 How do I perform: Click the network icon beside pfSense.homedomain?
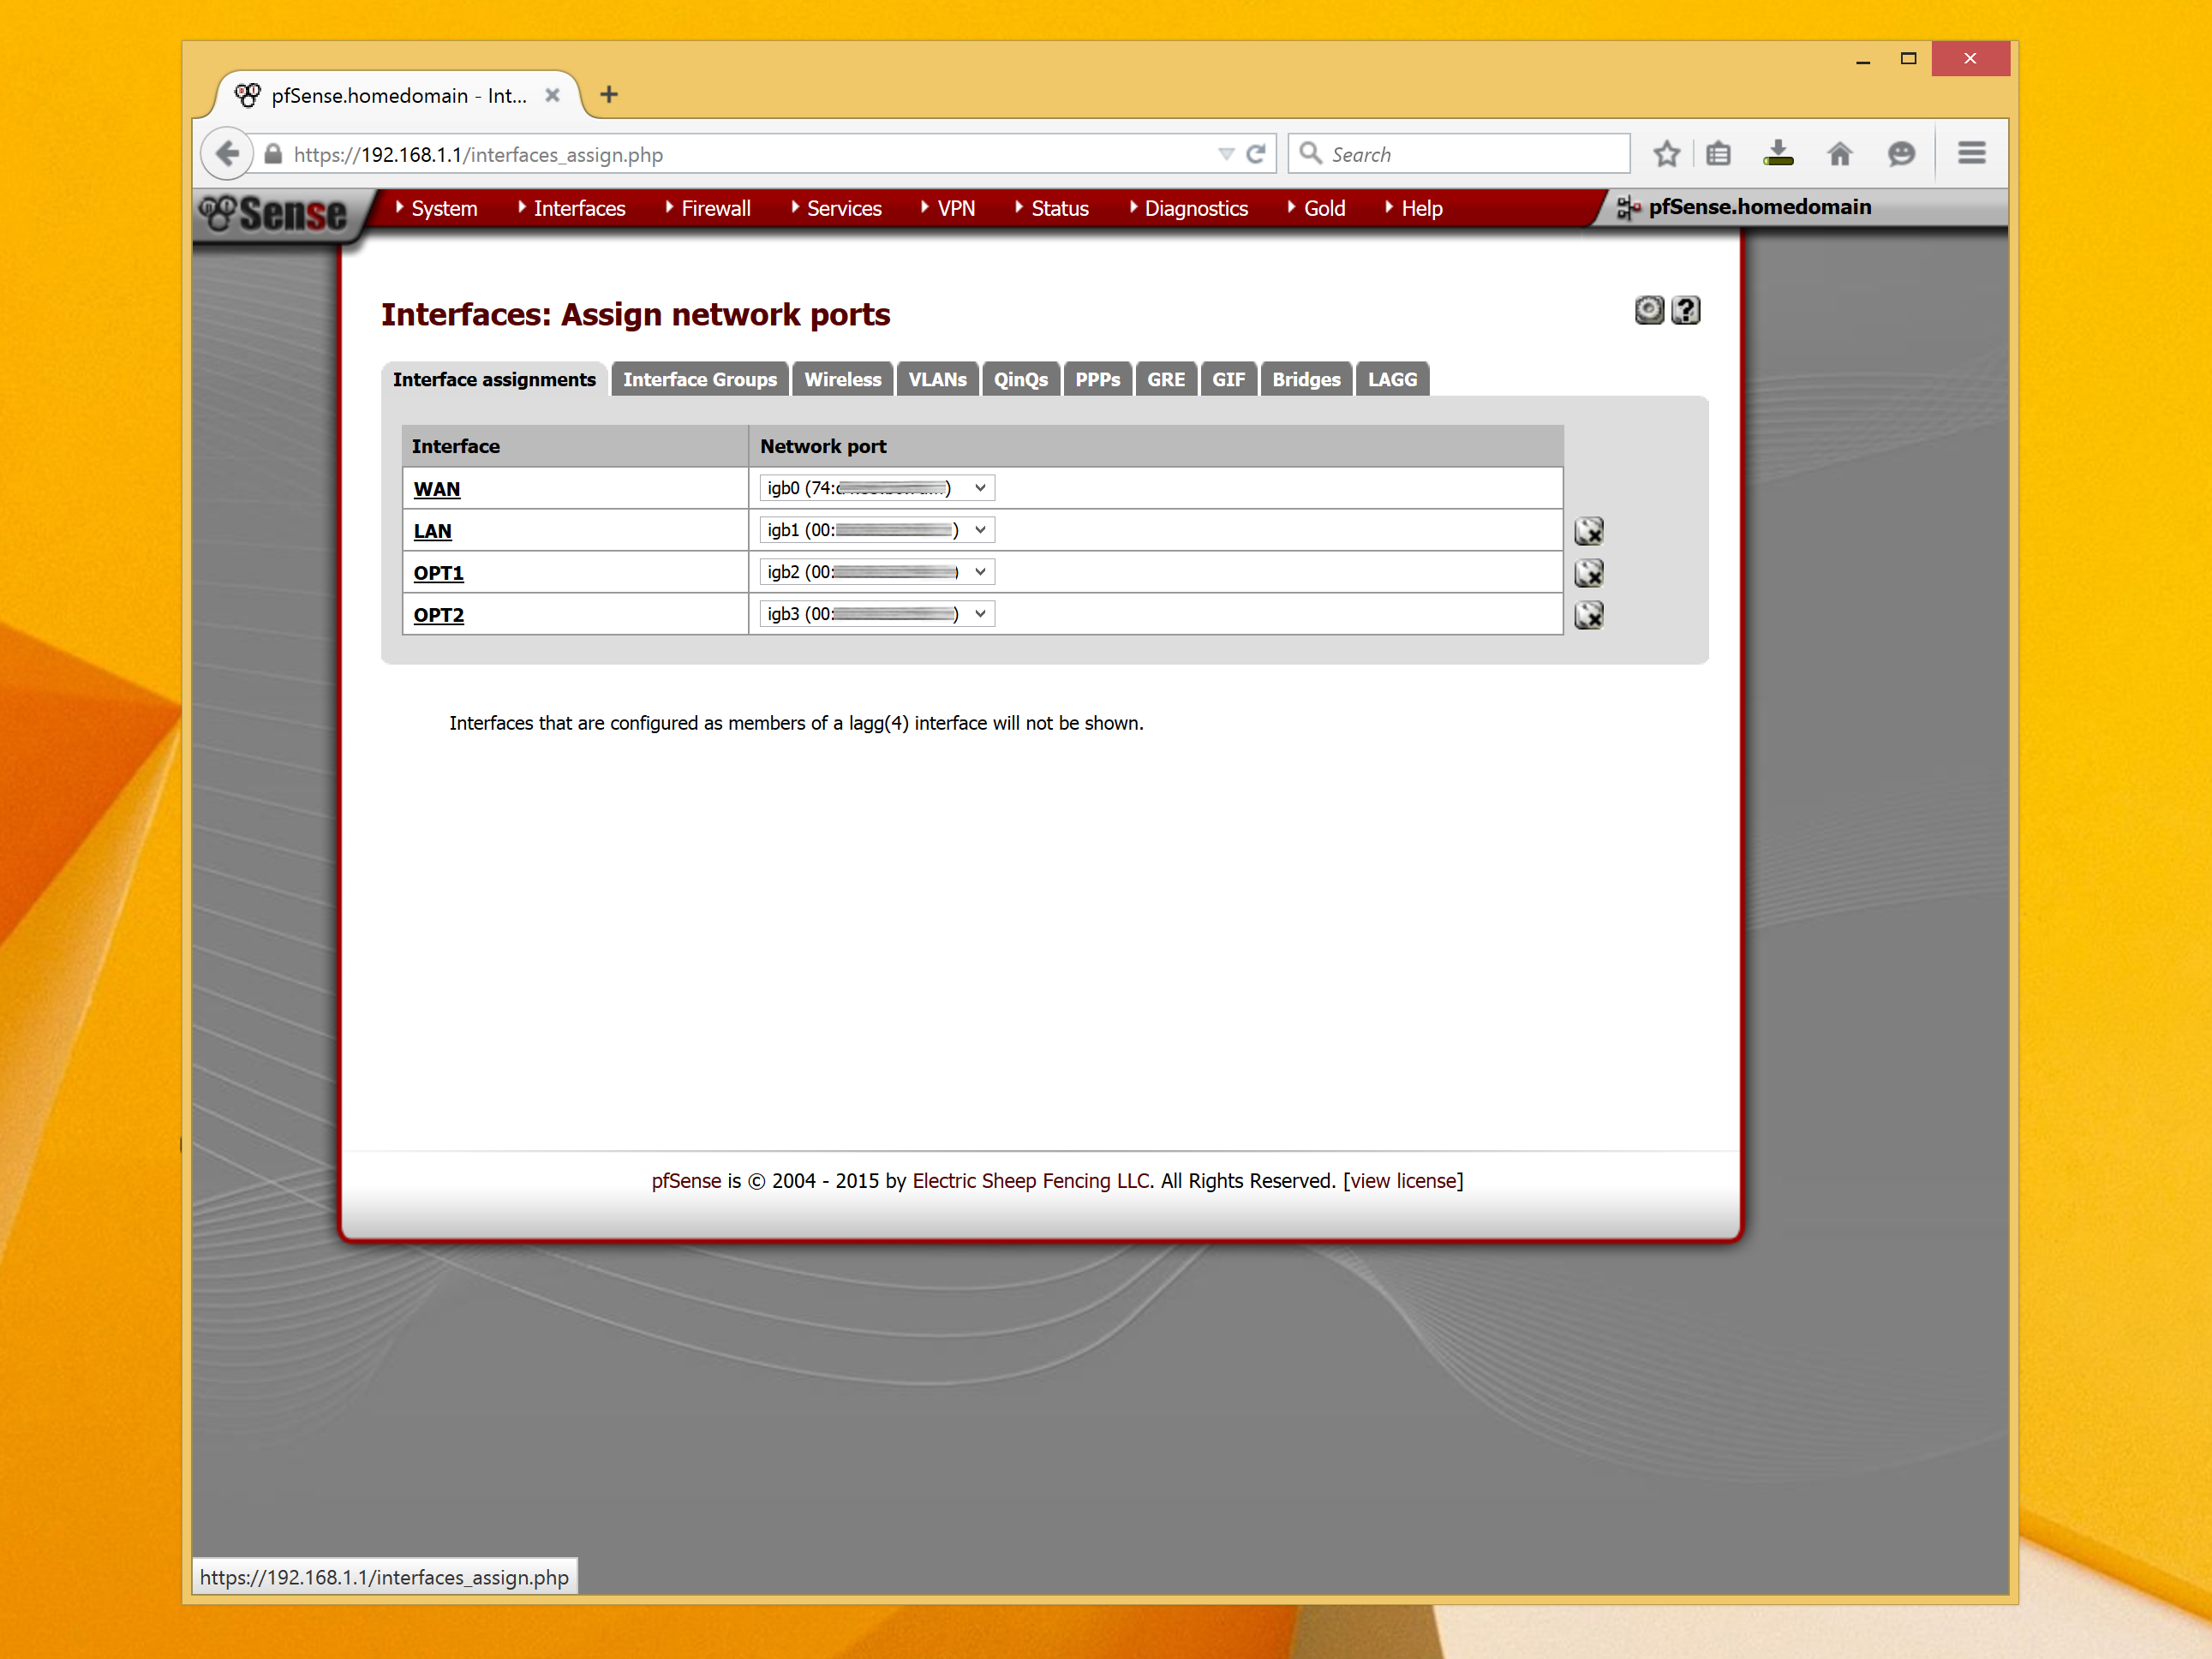[x=1628, y=208]
